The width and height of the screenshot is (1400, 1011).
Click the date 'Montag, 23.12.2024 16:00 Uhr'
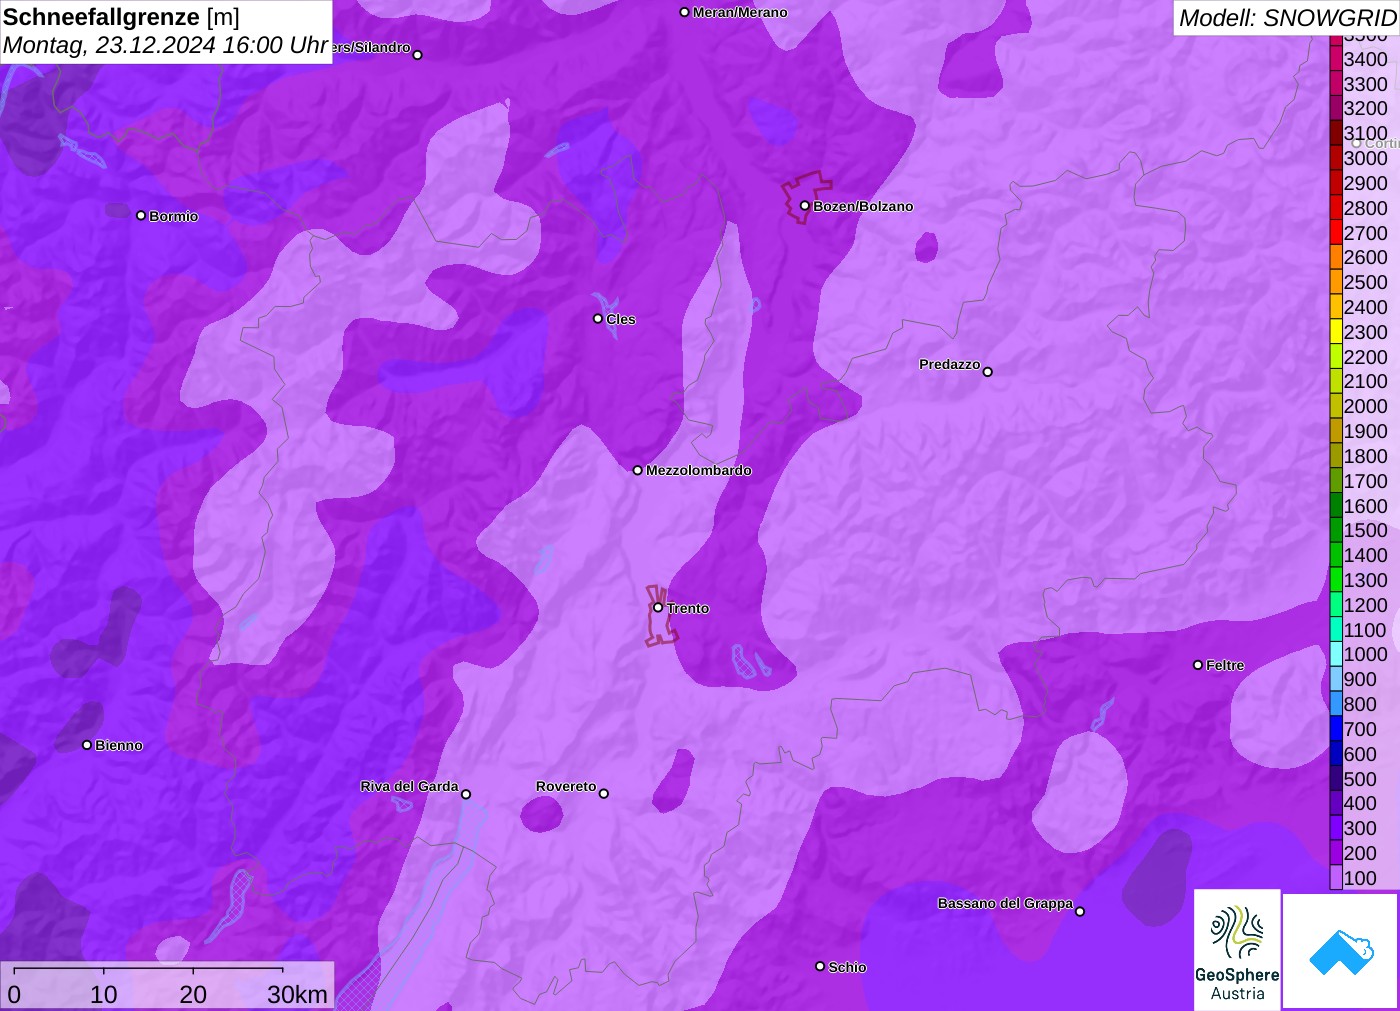point(166,46)
